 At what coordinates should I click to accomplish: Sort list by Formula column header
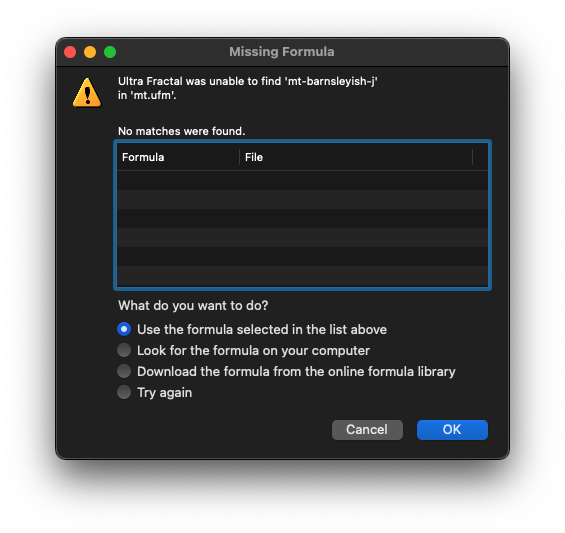click(178, 157)
